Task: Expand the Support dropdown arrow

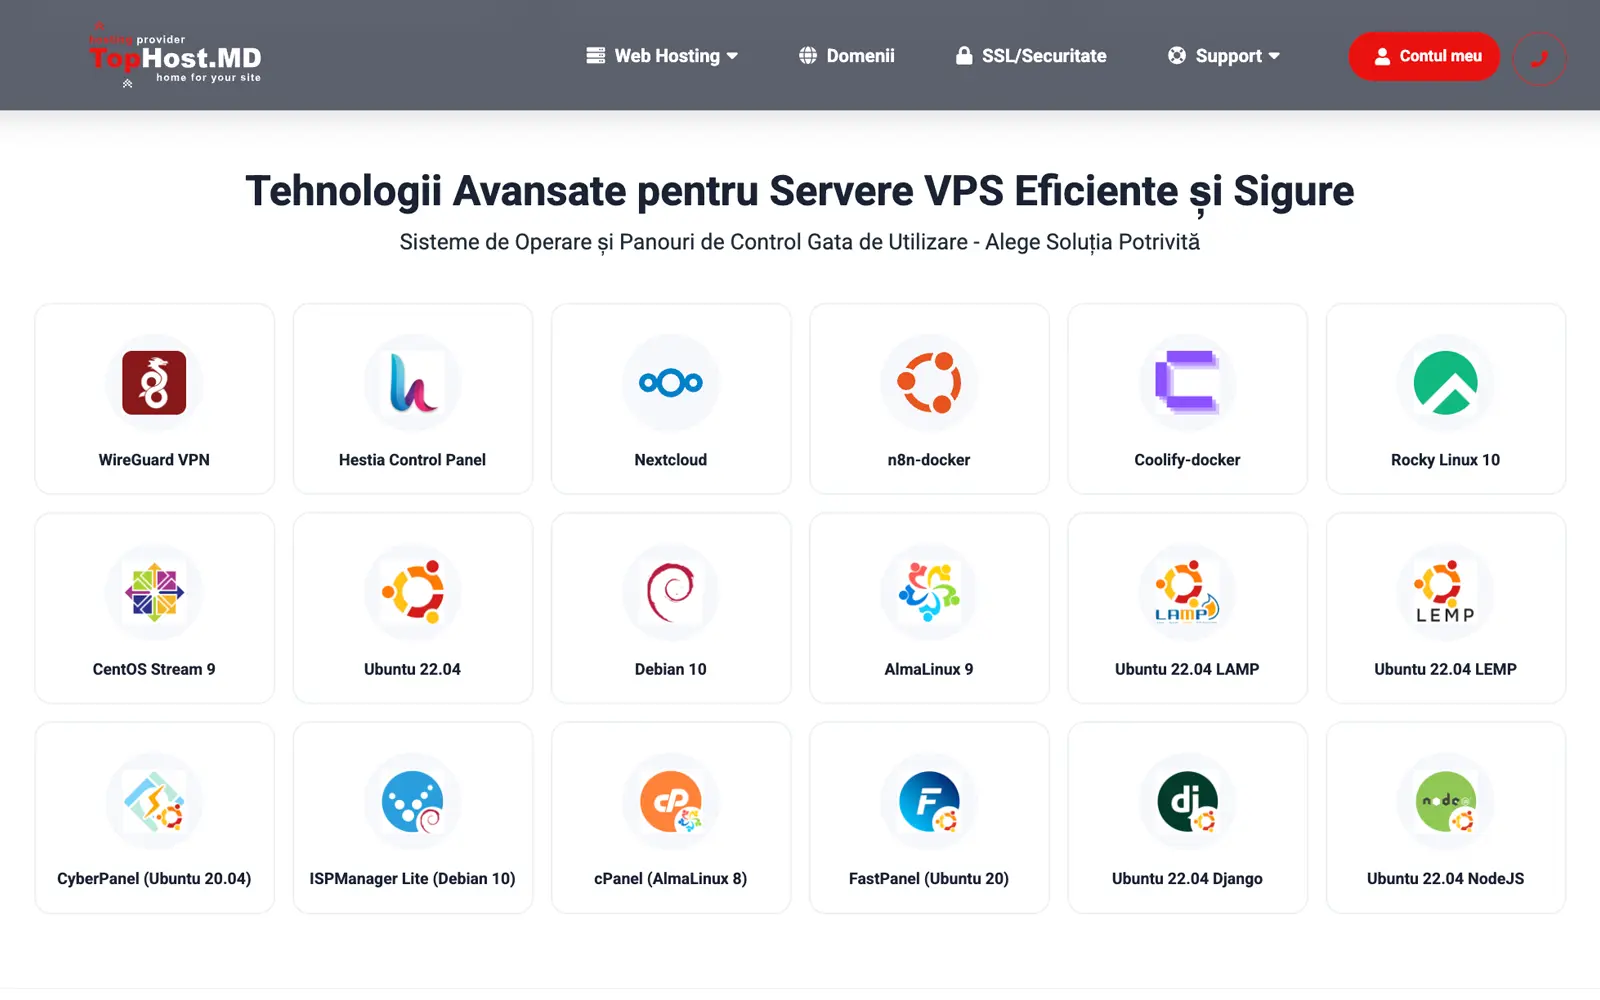Action: [x=1274, y=57]
